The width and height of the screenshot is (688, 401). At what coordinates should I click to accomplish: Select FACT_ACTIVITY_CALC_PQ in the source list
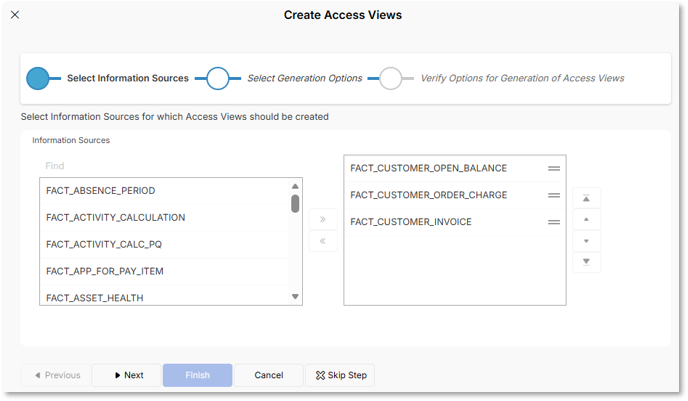pyautogui.click(x=165, y=244)
